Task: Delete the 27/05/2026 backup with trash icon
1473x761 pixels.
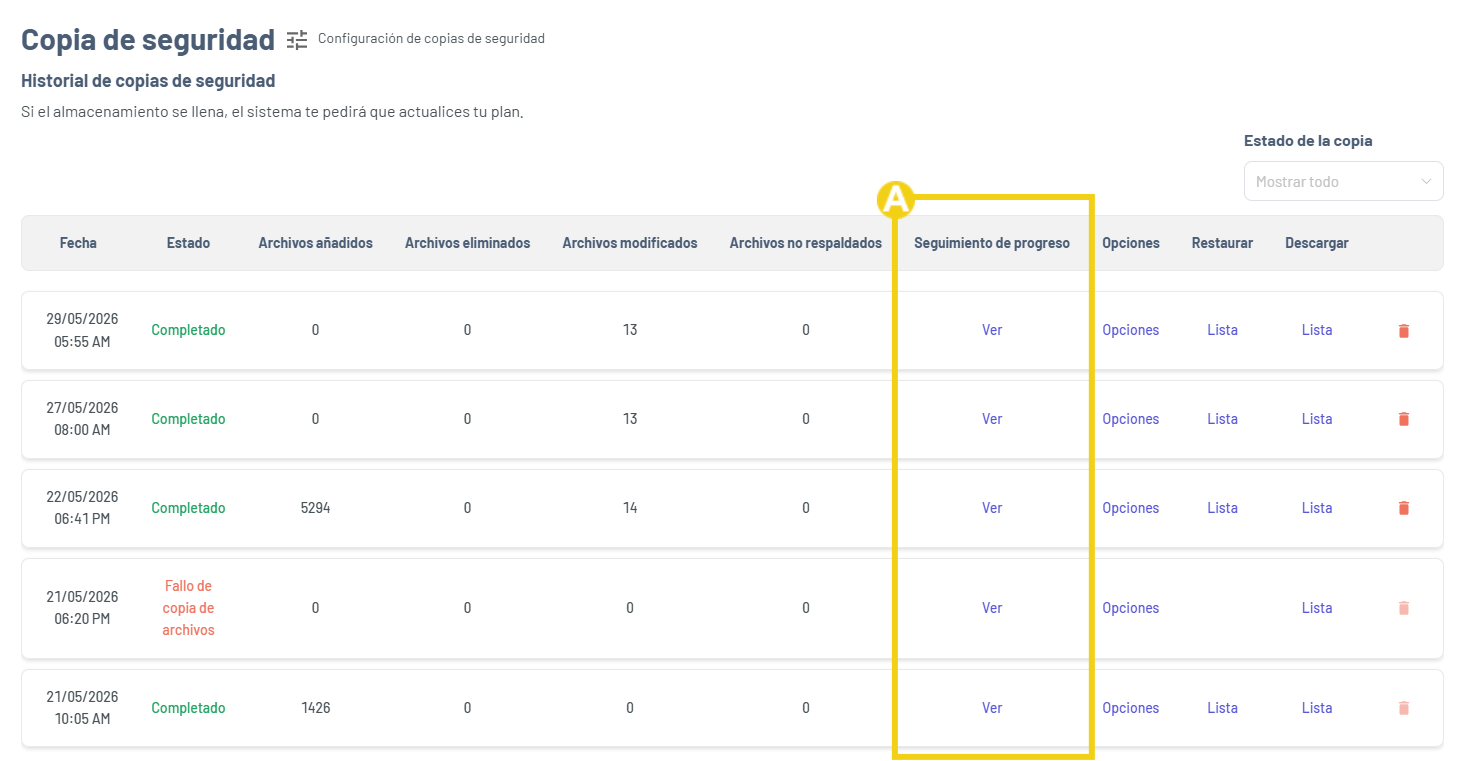Action: (1403, 419)
